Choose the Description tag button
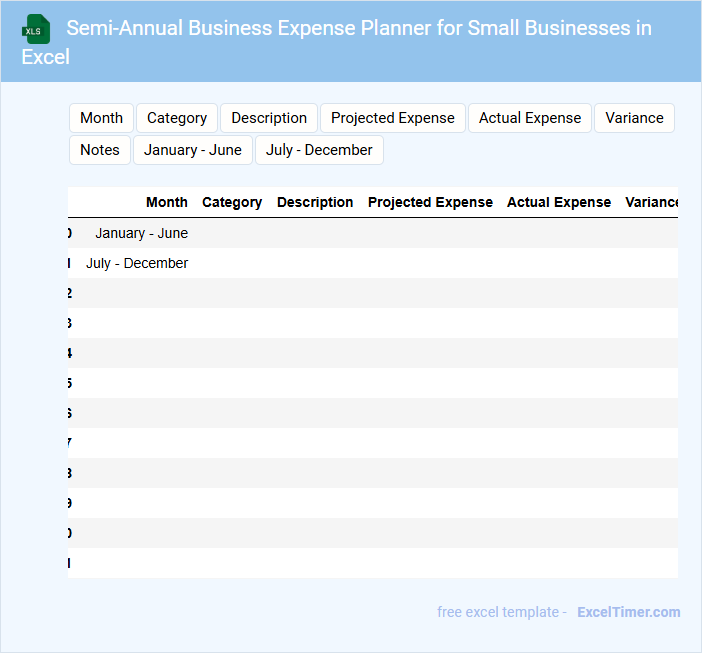The height and width of the screenshot is (653, 702). click(269, 118)
